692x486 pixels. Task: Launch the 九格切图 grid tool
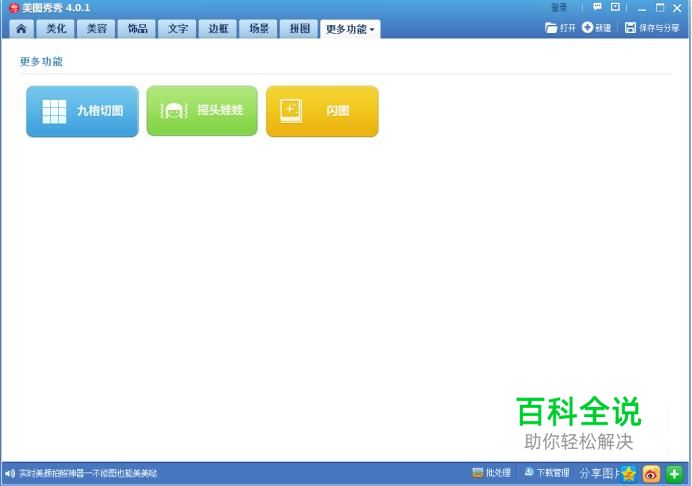pyautogui.click(x=82, y=111)
